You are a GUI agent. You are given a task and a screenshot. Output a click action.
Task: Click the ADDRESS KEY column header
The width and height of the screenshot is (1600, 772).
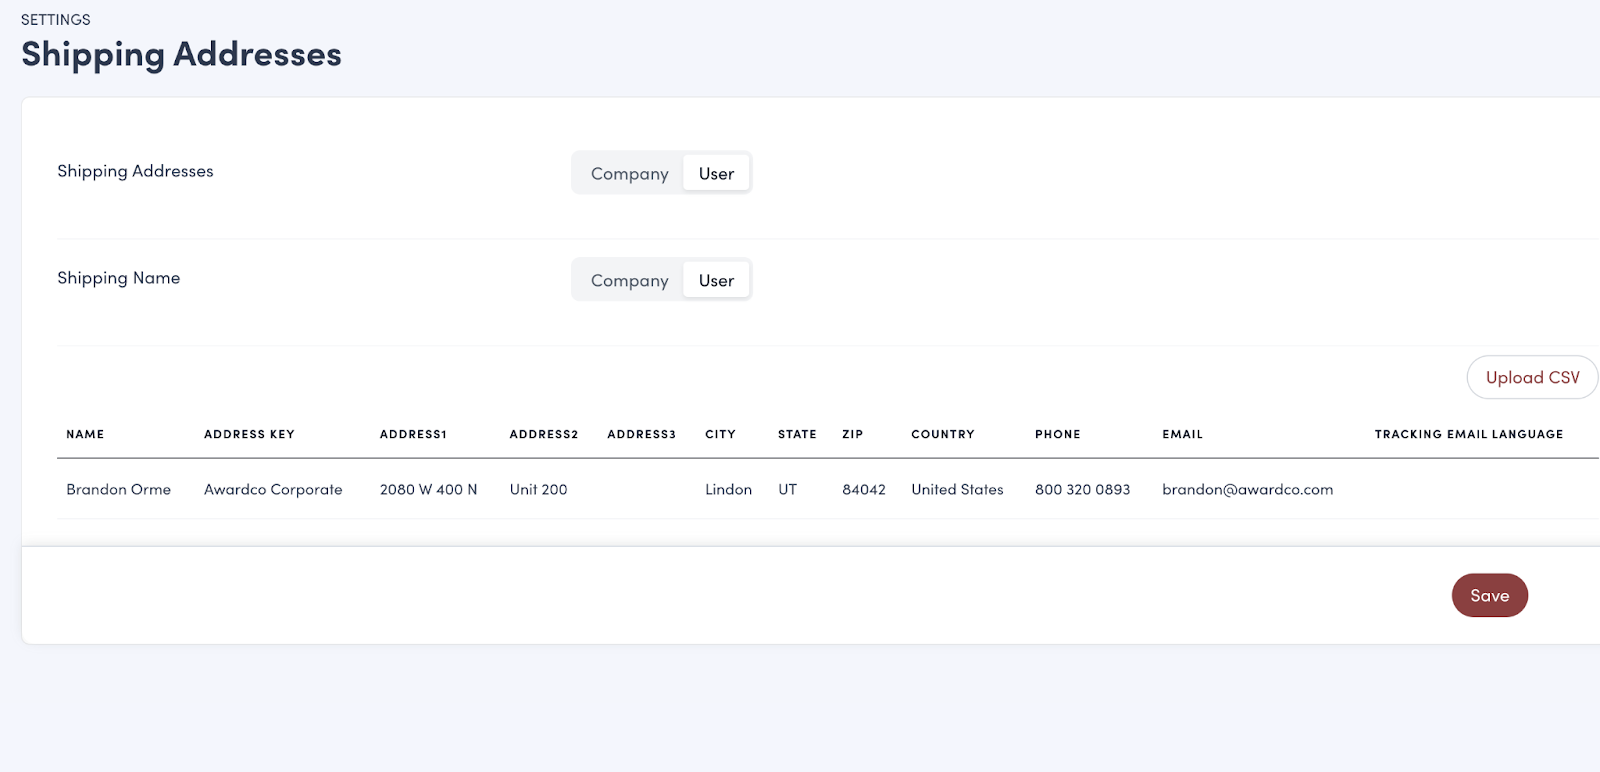[249, 434]
